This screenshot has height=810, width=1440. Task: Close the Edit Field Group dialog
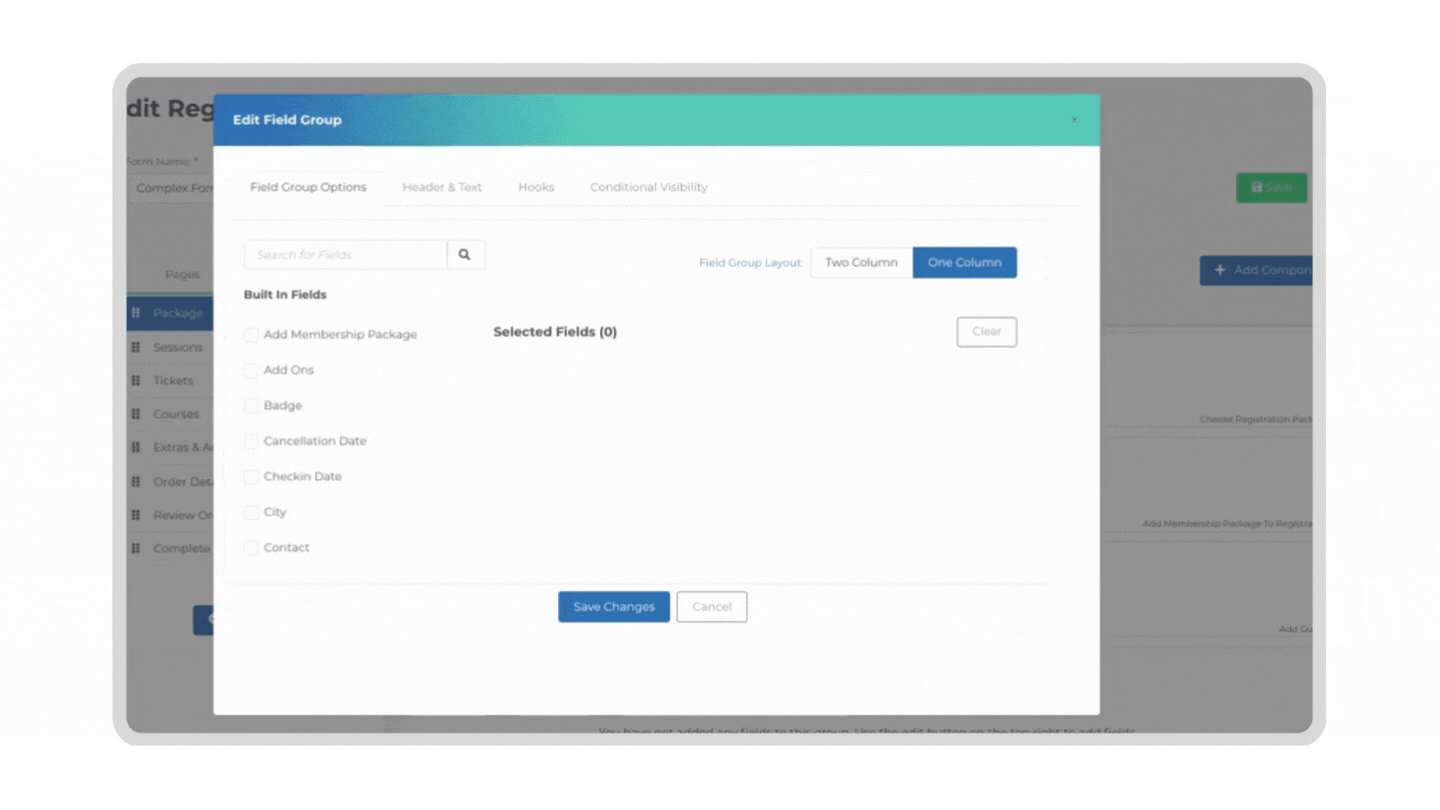tap(1074, 120)
